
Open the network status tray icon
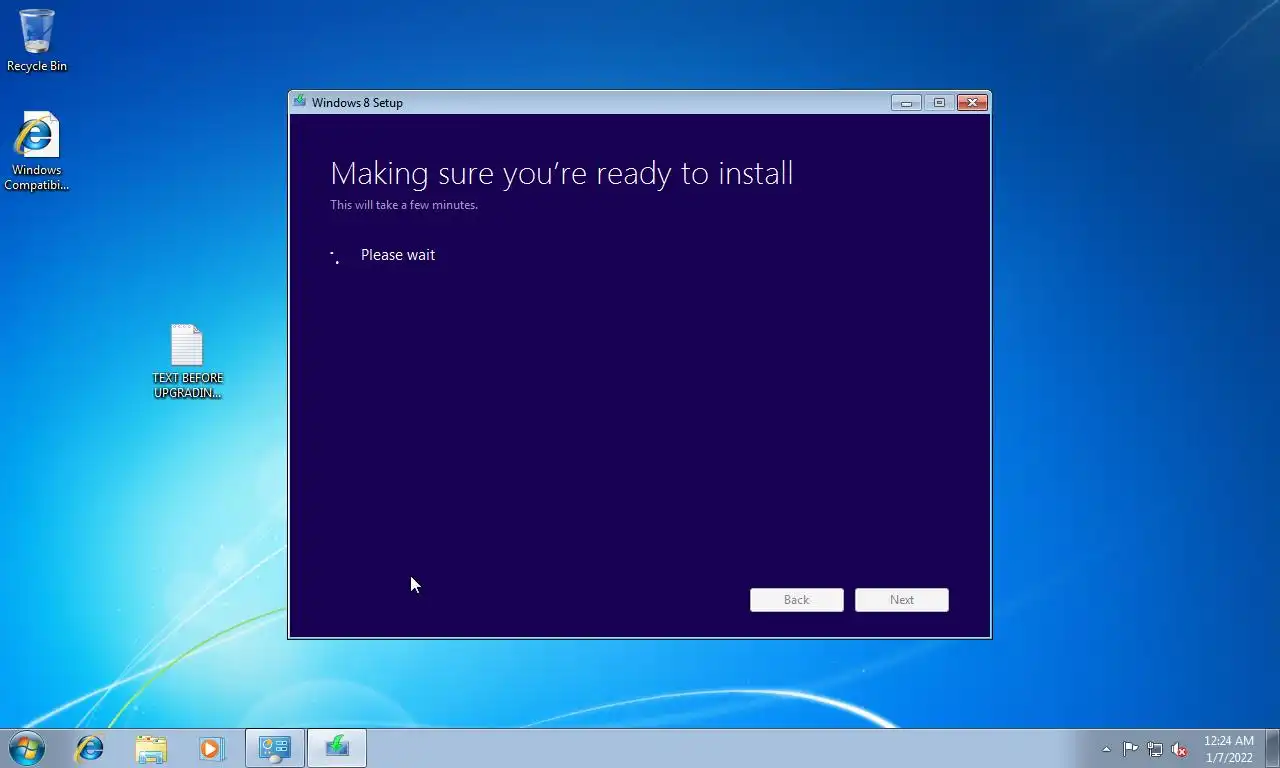tap(1155, 749)
